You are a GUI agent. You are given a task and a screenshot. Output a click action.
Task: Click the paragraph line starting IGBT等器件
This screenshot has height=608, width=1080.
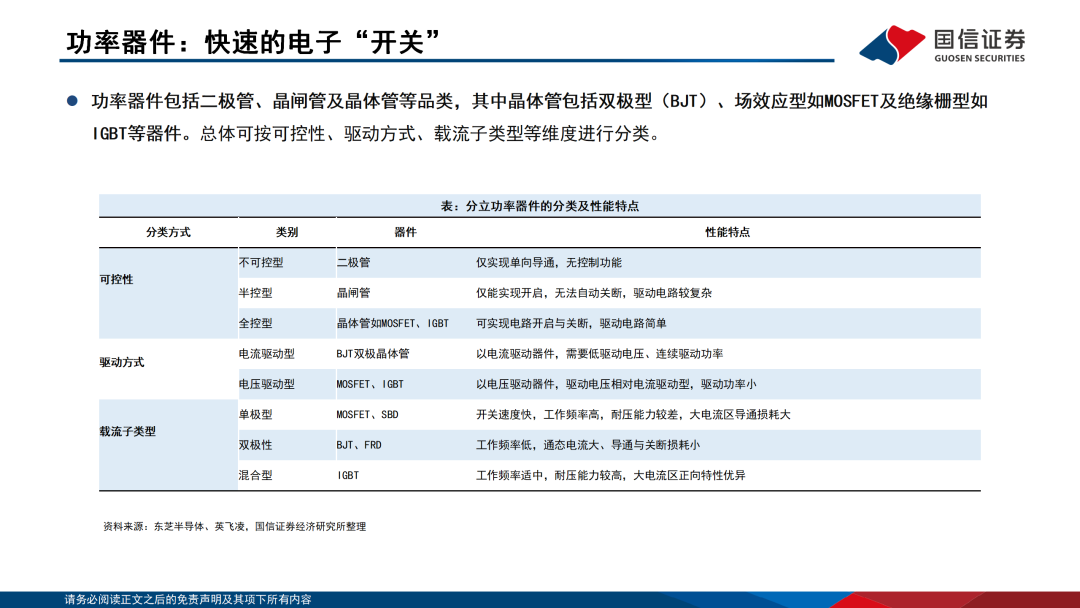tap(376, 134)
